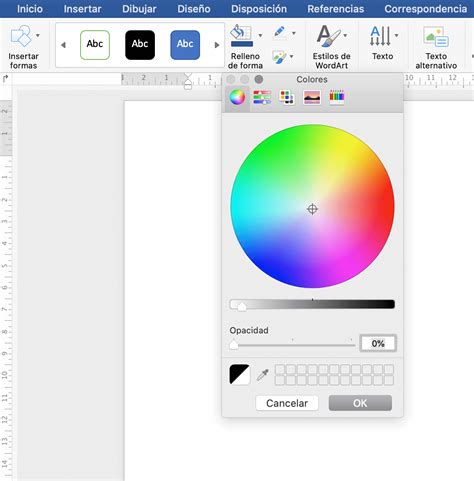This screenshot has height=481, width=474.
Task: Apply the blue filled Abc shape style
Action: pyautogui.click(x=185, y=45)
